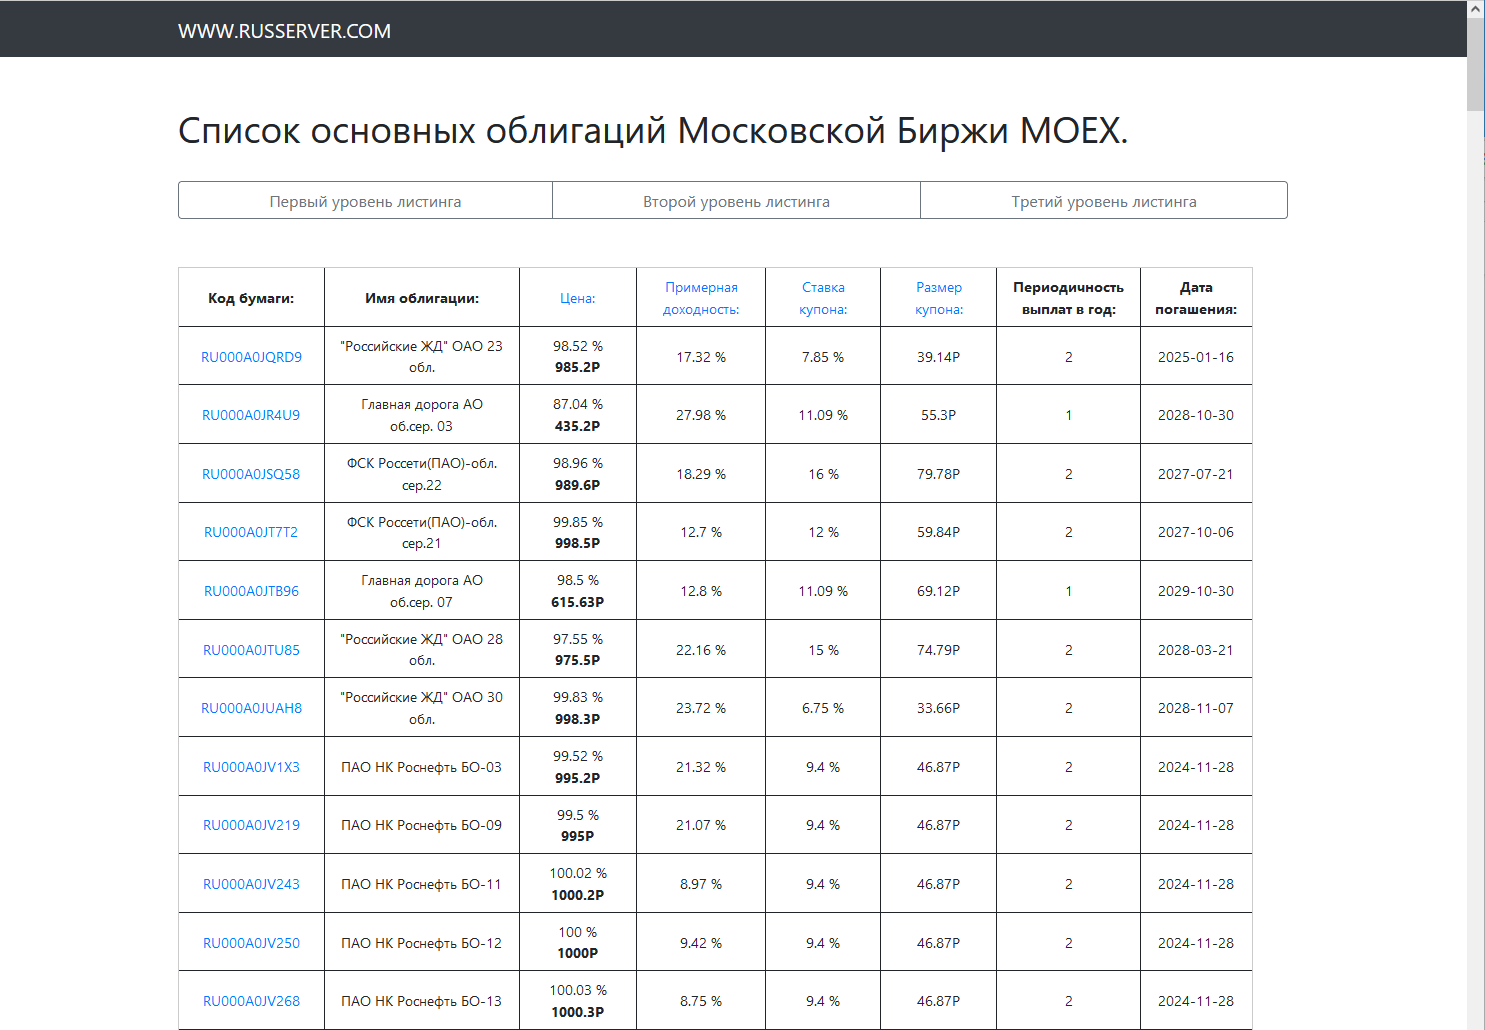This screenshot has height=1030, width=1485.
Task: Switch to Третий уровень листинга tab
Action: point(1104,201)
